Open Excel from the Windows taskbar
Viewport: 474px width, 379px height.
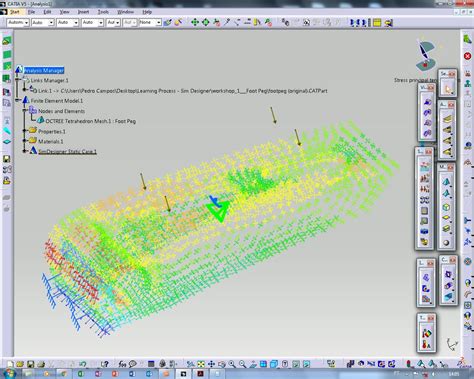[81, 374]
